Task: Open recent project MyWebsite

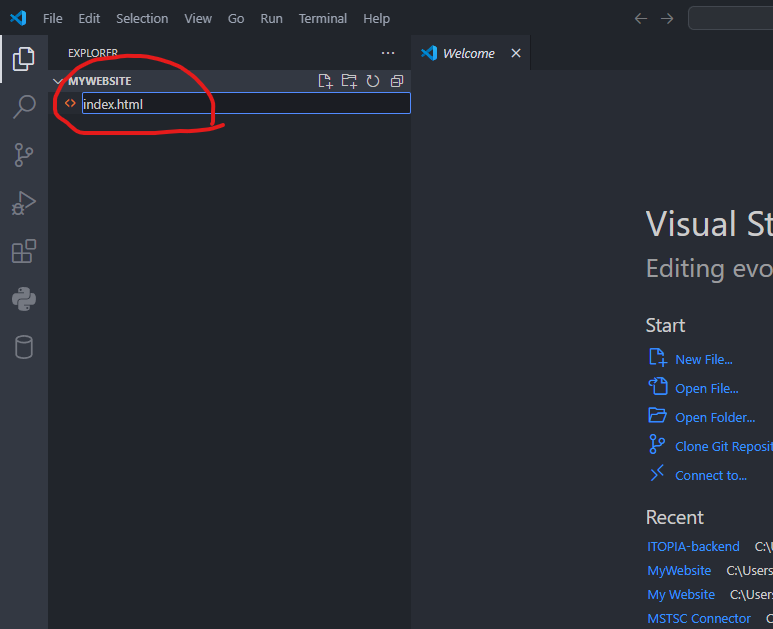Action: [x=679, y=571]
